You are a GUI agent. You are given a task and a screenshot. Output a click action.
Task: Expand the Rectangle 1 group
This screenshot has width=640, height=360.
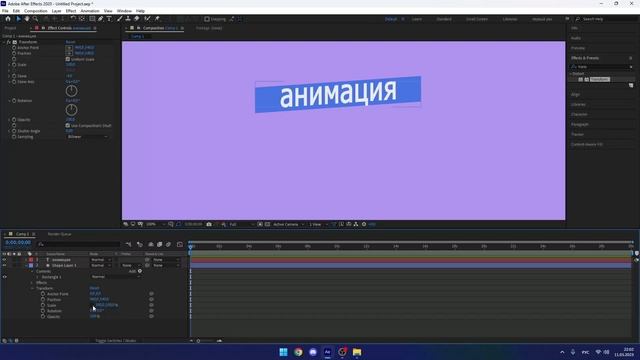coord(37,277)
